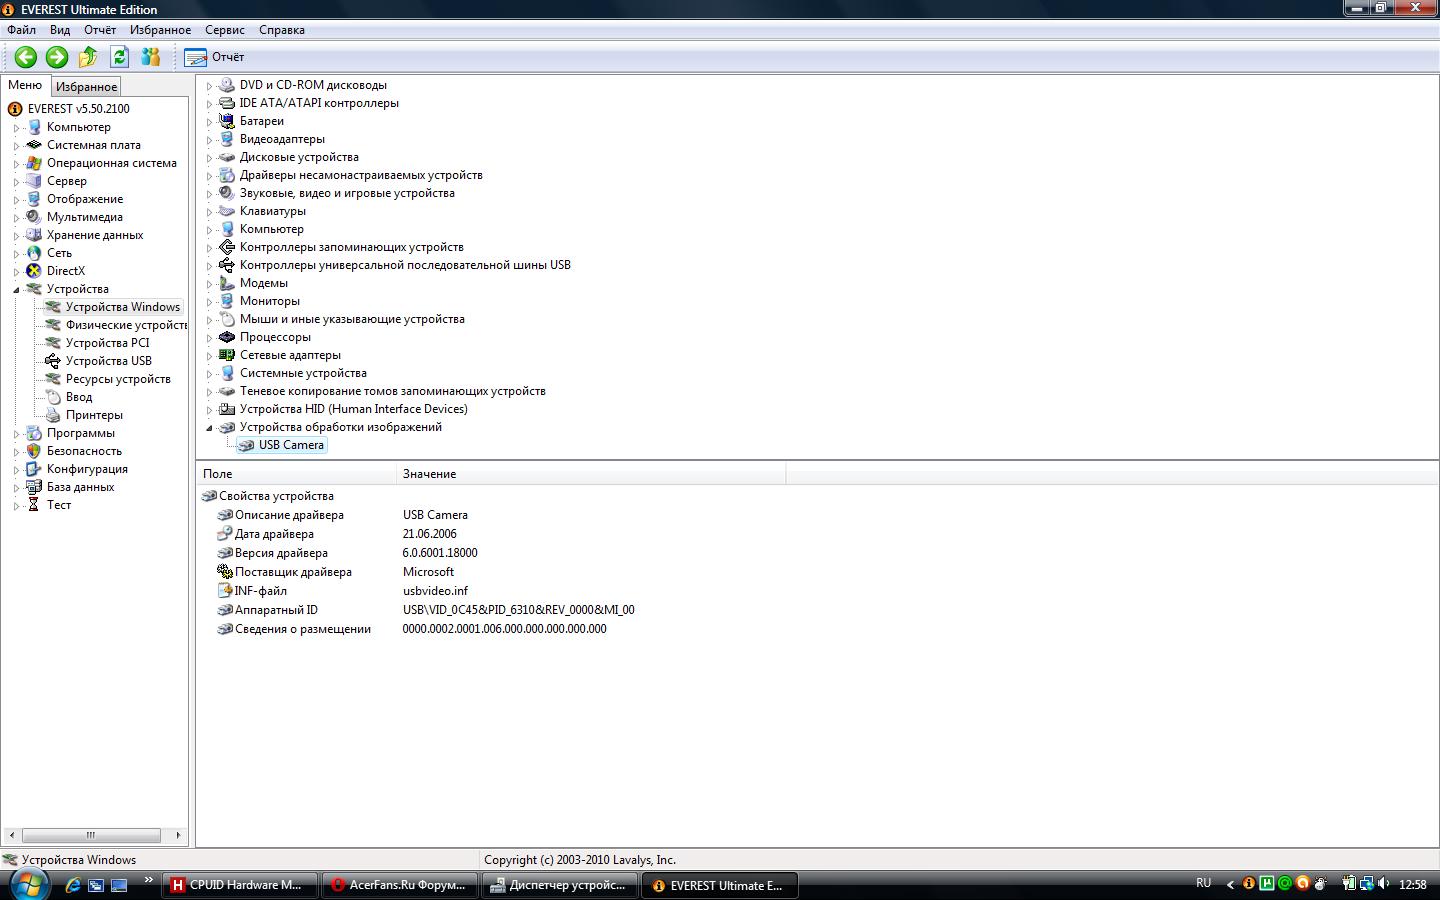Click the Безопасность shield icon

click(34, 451)
